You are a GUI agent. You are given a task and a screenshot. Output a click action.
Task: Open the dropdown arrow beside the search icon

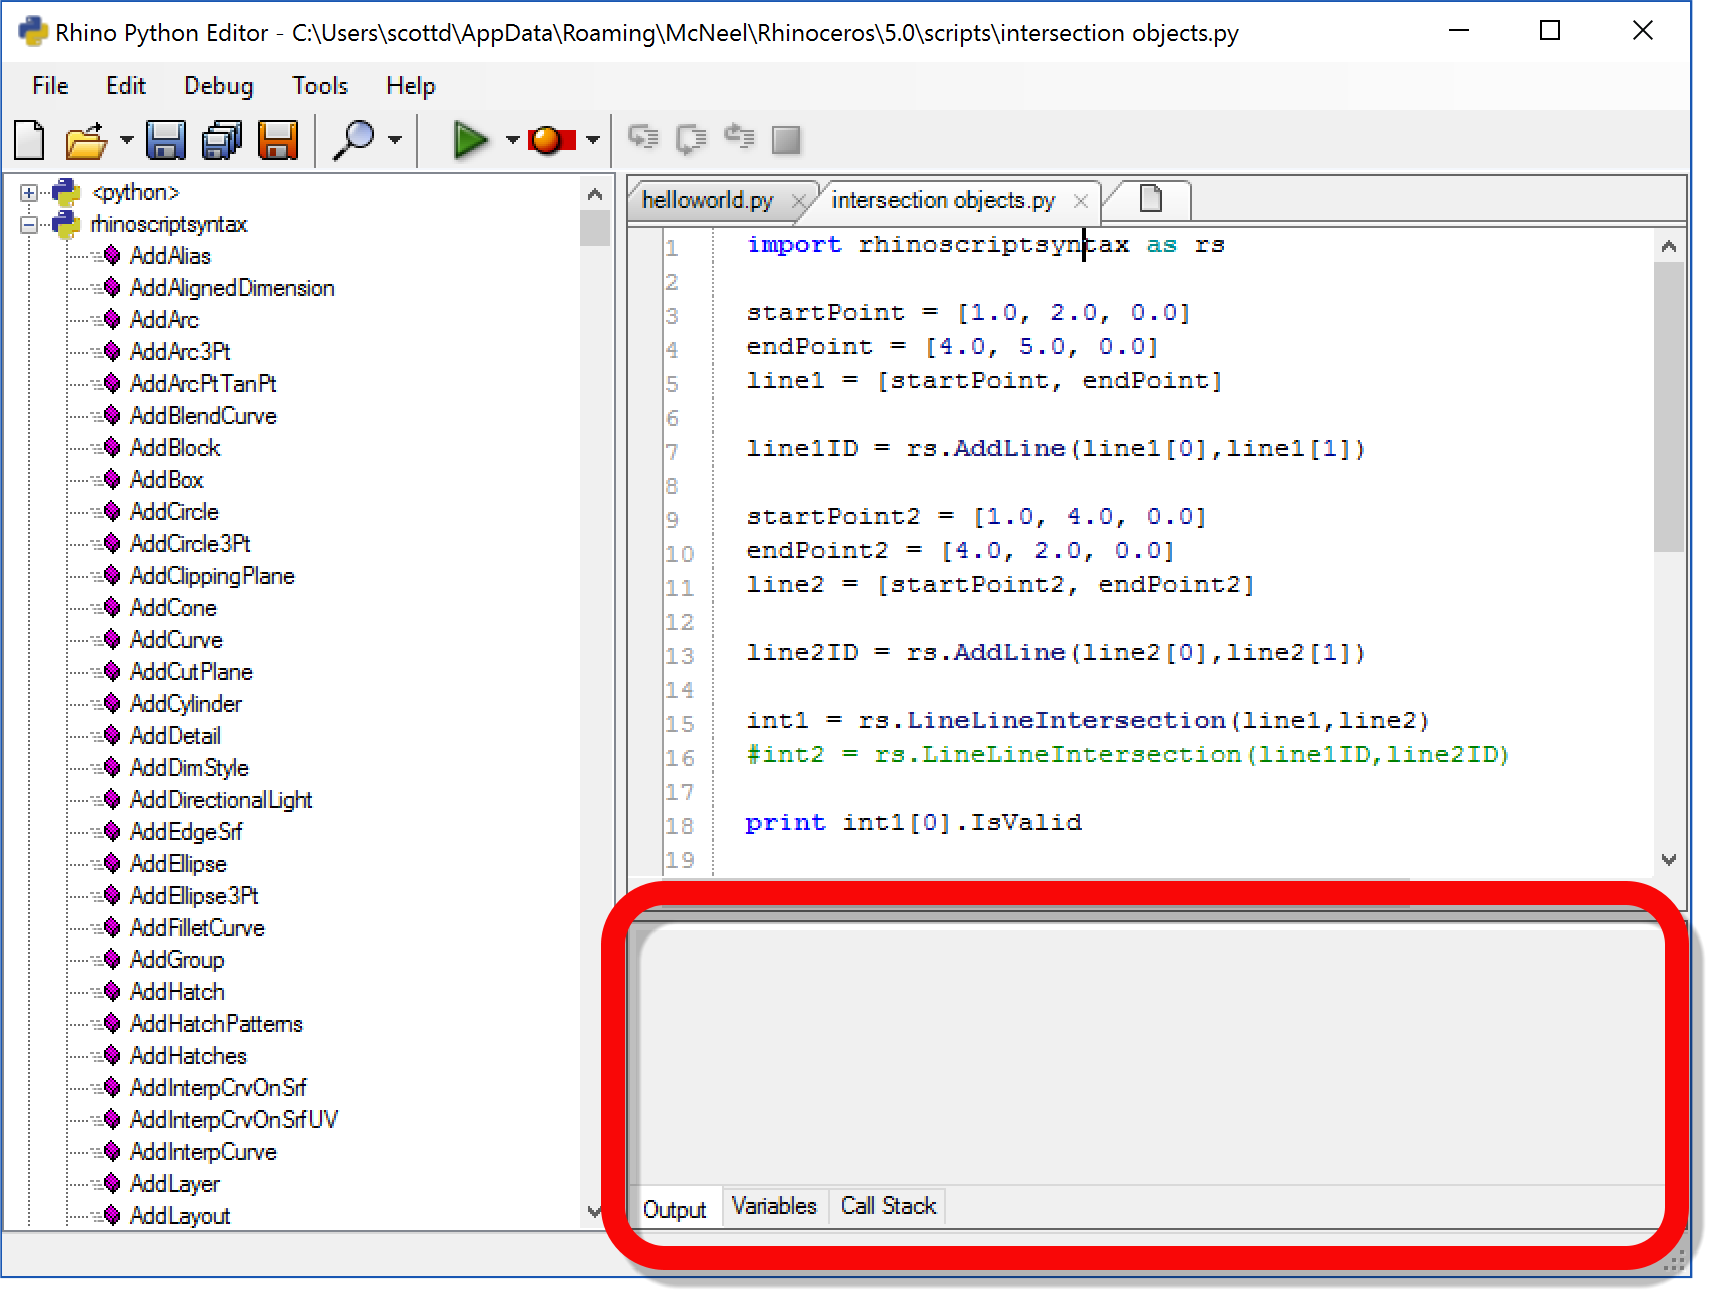pyautogui.click(x=395, y=140)
